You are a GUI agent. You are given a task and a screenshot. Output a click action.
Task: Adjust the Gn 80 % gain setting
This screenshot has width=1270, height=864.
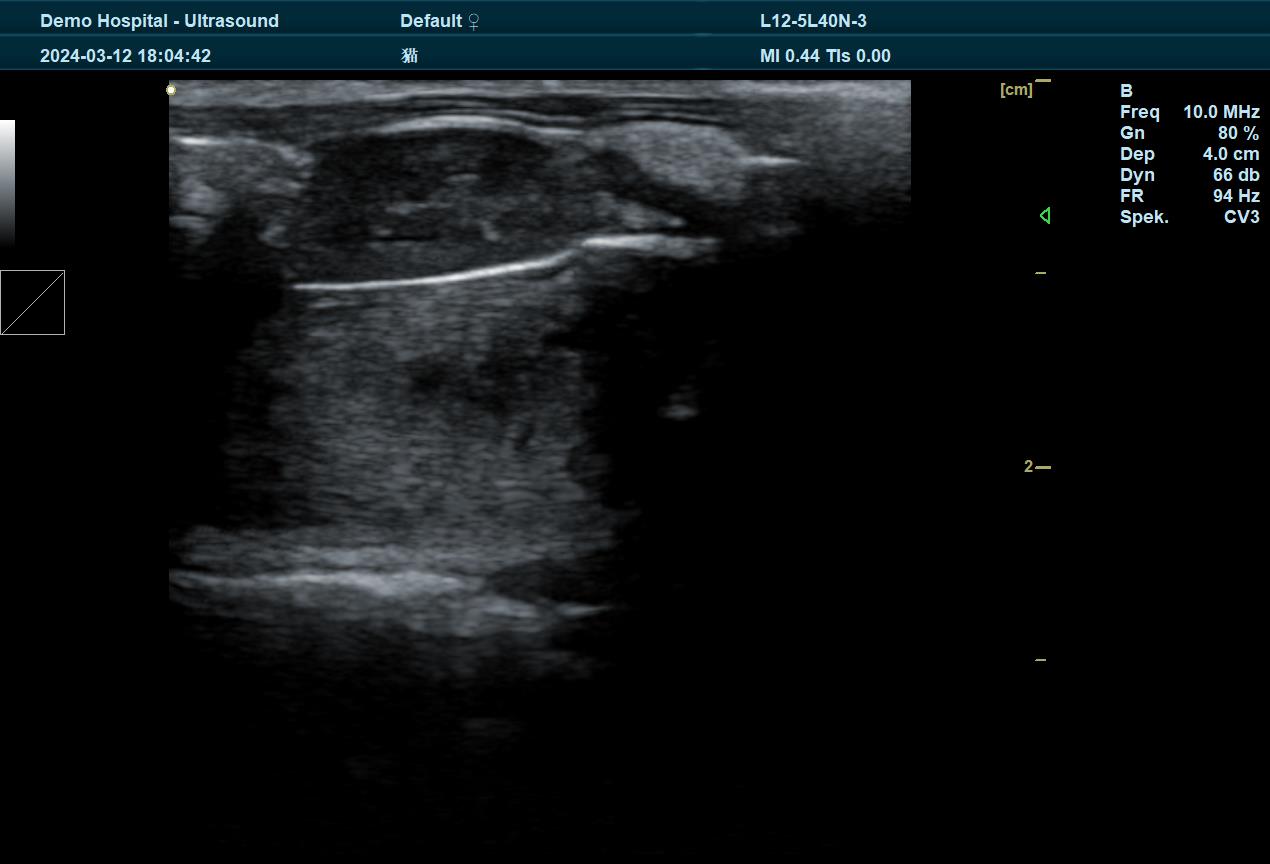[1189, 133]
